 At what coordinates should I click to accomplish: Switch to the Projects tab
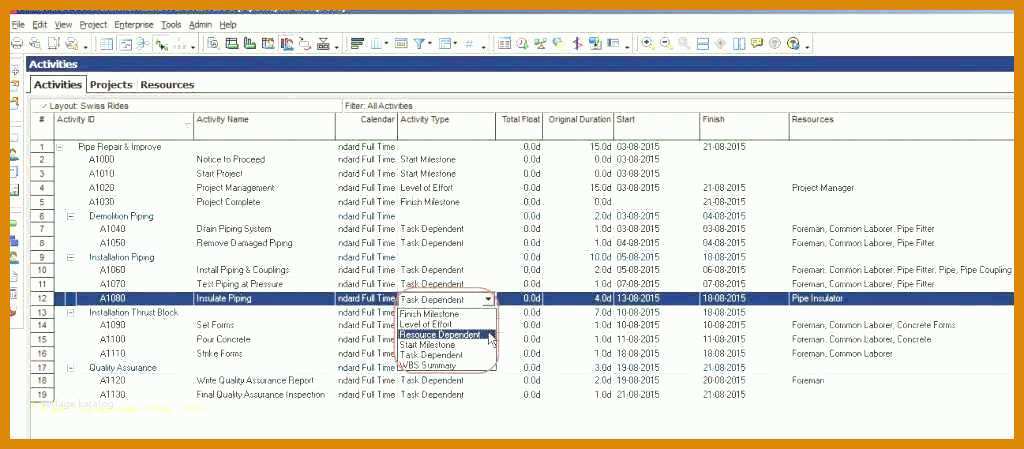[111, 85]
